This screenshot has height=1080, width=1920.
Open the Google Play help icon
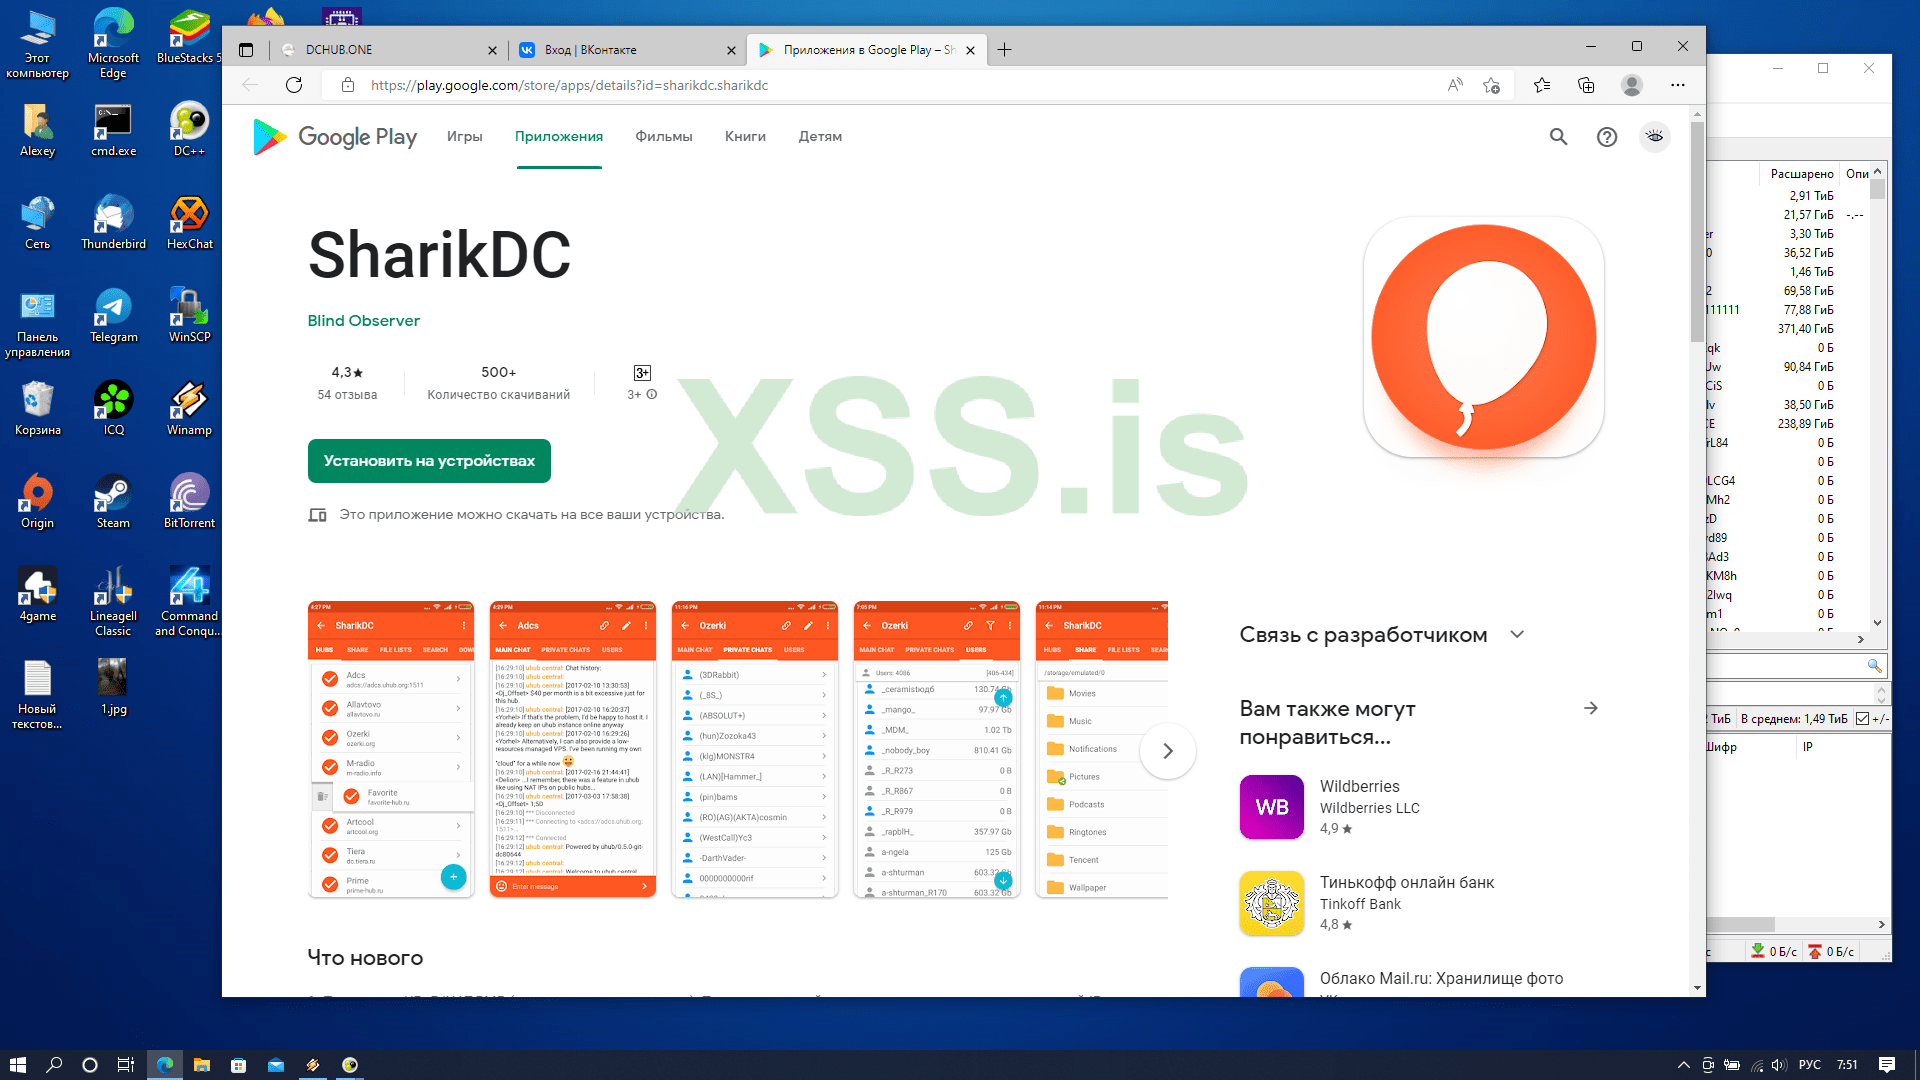coord(1606,137)
